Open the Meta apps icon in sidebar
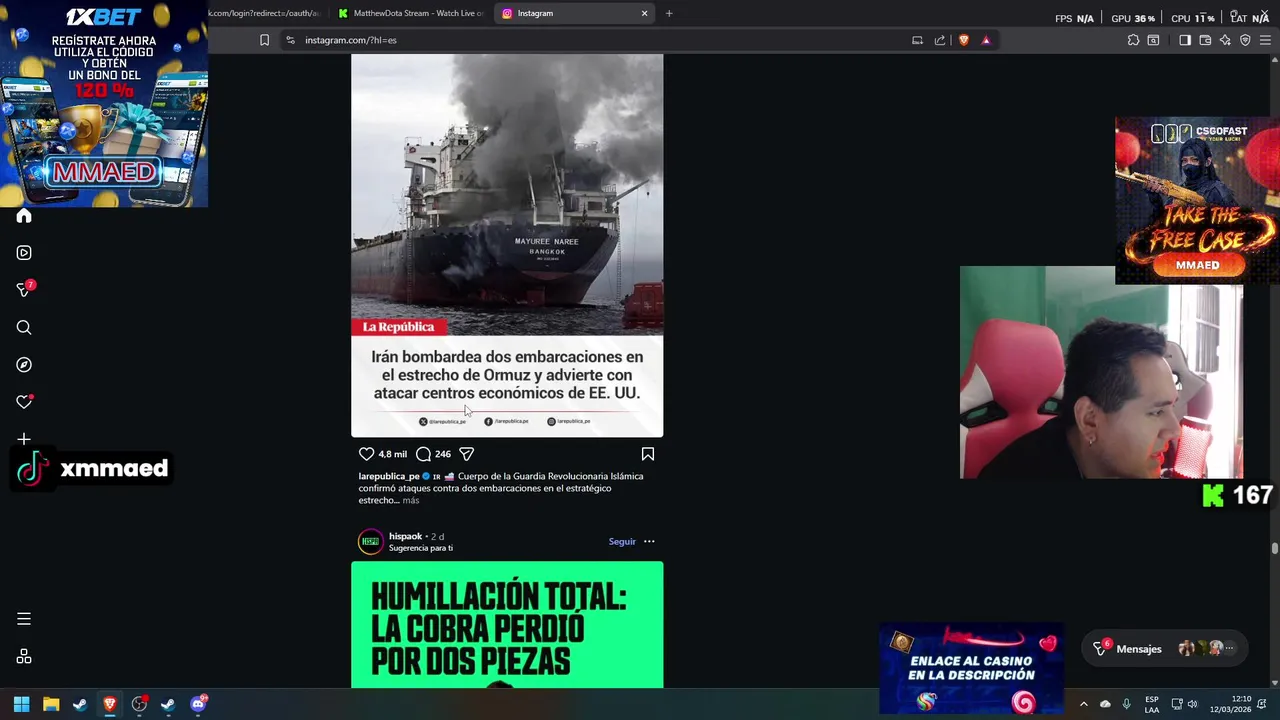Image resolution: width=1280 pixels, height=720 pixels. 24,657
